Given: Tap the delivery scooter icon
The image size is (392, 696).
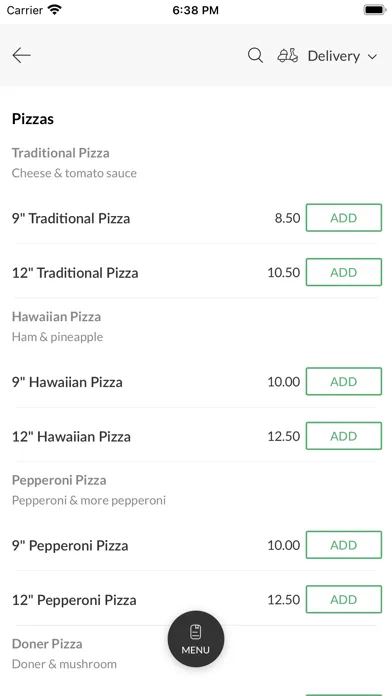Looking at the screenshot, I should [288, 55].
